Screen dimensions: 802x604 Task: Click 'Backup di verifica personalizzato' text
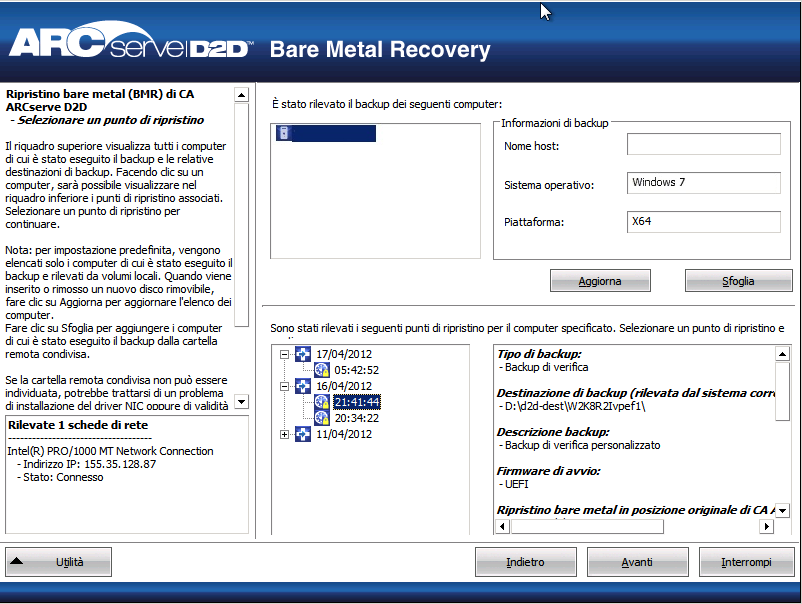[x=583, y=445]
